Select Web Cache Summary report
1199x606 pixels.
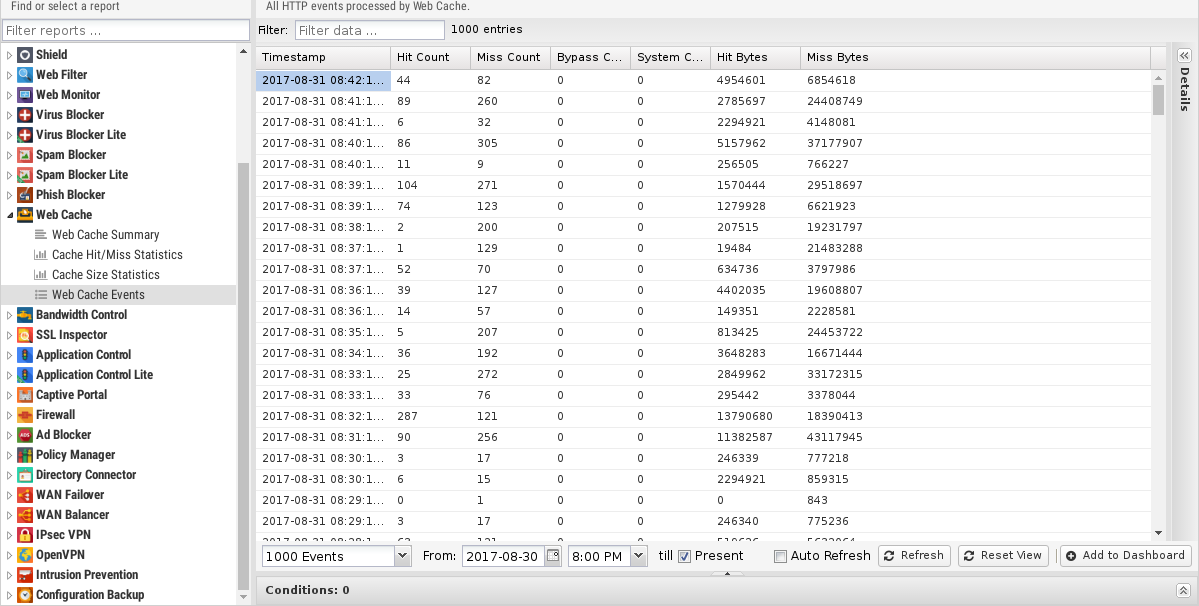pos(105,235)
